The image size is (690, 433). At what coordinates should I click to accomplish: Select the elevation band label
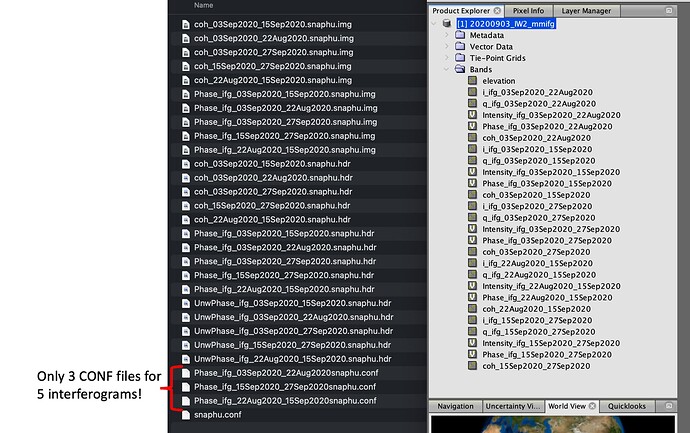point(499,81)
